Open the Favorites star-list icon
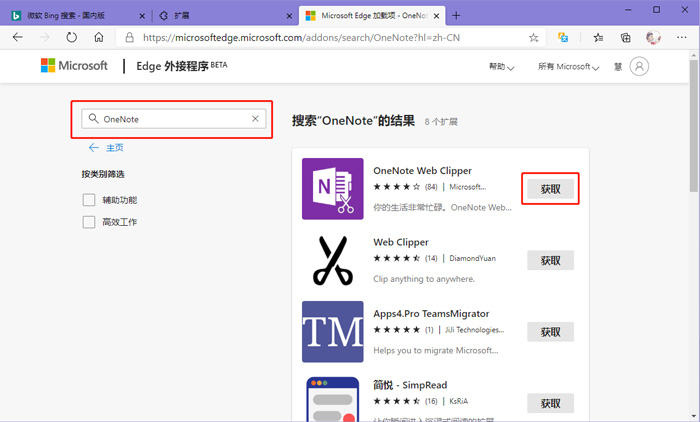700x422 pixels. (598, 37)
